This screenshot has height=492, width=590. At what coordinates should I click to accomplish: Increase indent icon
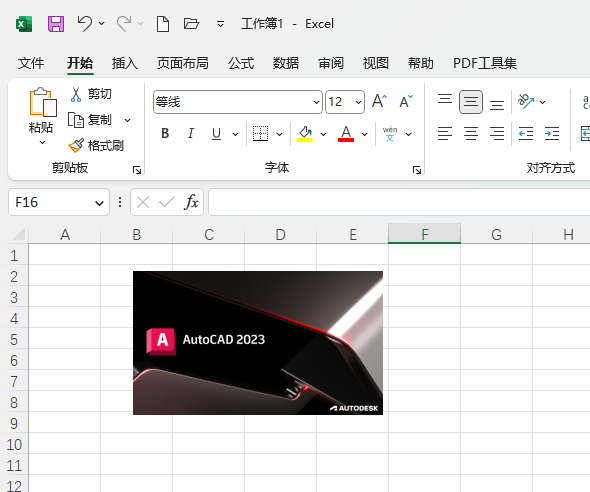coord(552,134)
